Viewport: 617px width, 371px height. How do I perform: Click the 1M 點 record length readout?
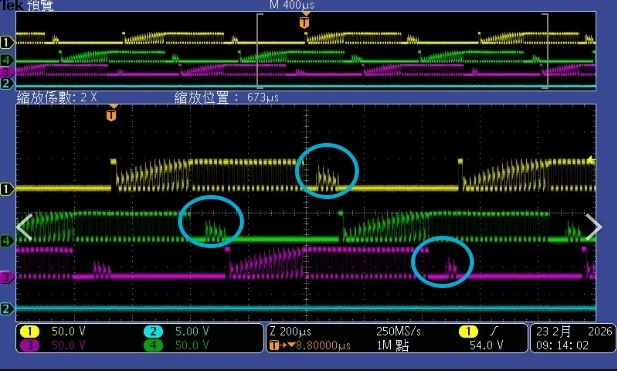click(393, 346)
